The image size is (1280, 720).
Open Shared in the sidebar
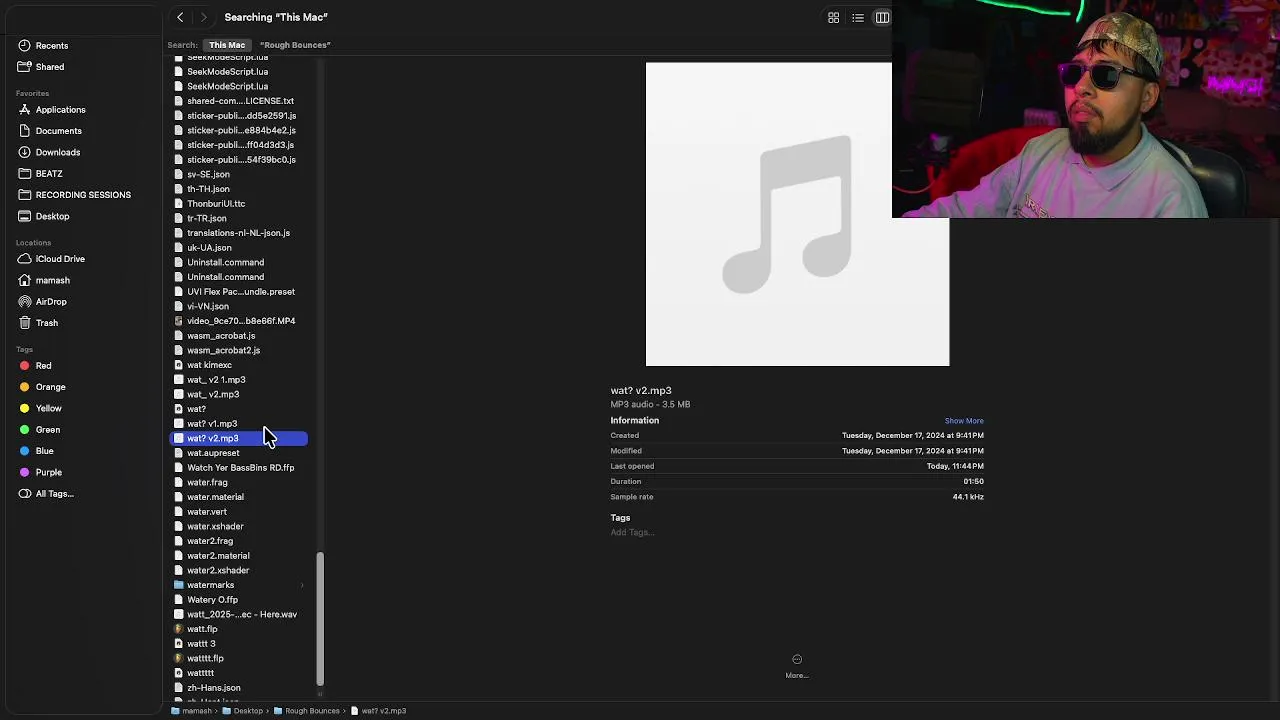[50, 67]
